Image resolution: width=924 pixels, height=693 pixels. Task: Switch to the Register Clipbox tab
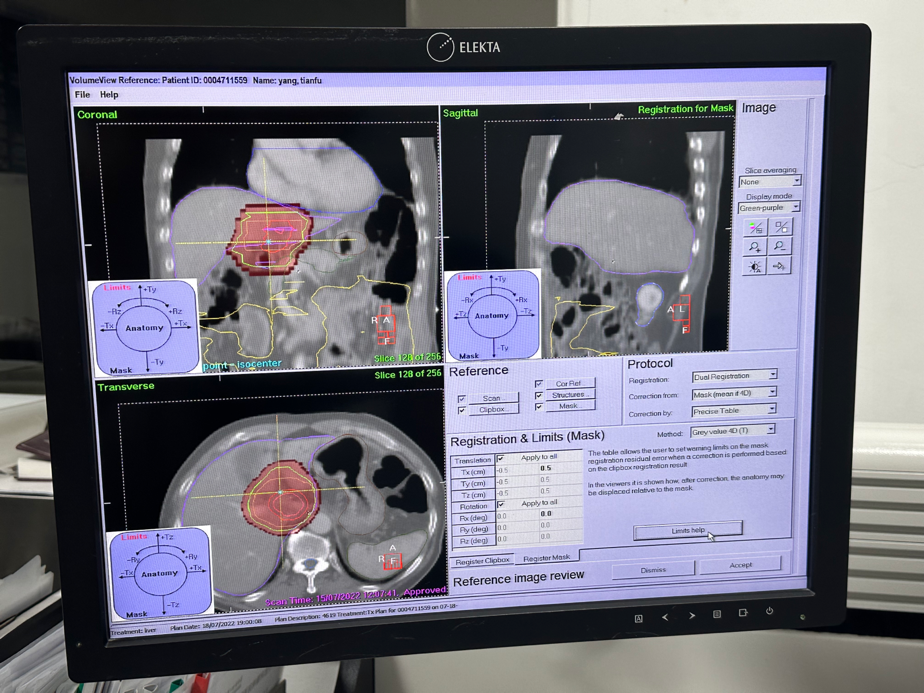point(483,561)
